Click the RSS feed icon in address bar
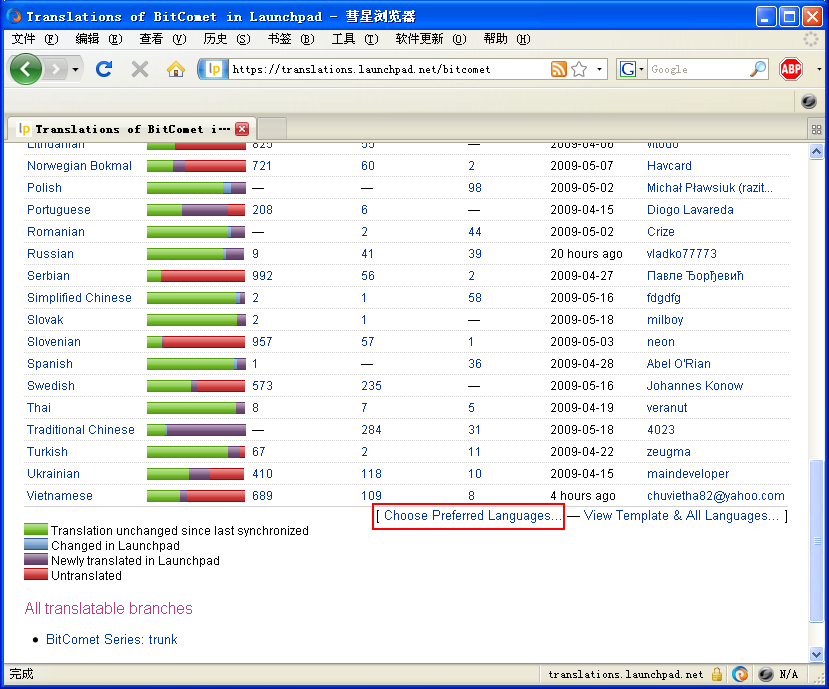829x689 pixels. [559, 69]
